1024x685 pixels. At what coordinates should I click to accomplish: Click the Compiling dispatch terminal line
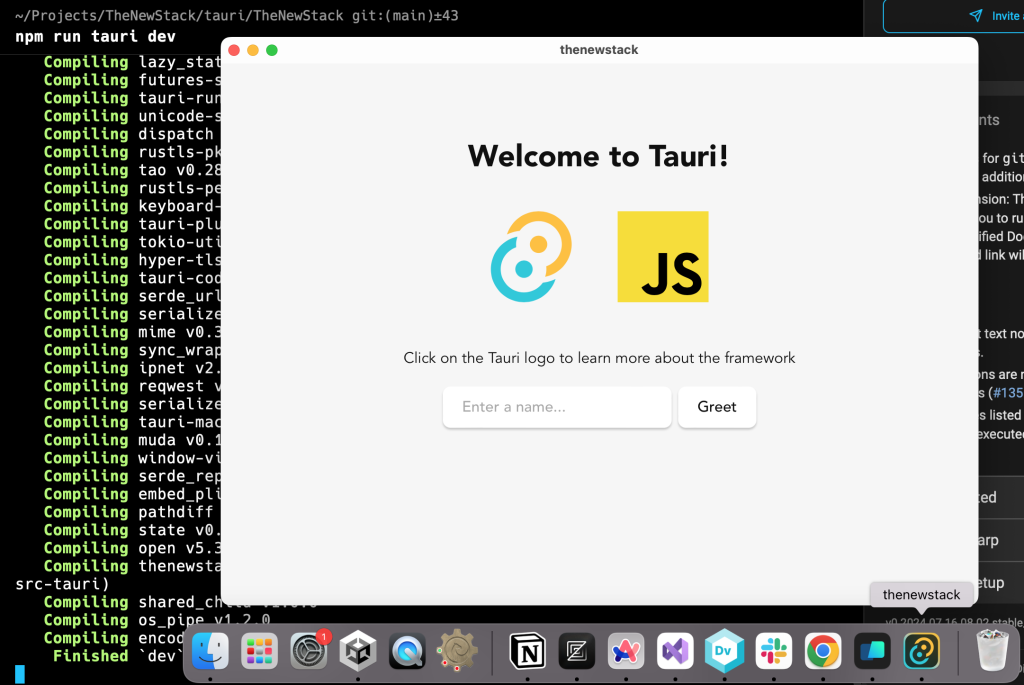coord(129,134)
